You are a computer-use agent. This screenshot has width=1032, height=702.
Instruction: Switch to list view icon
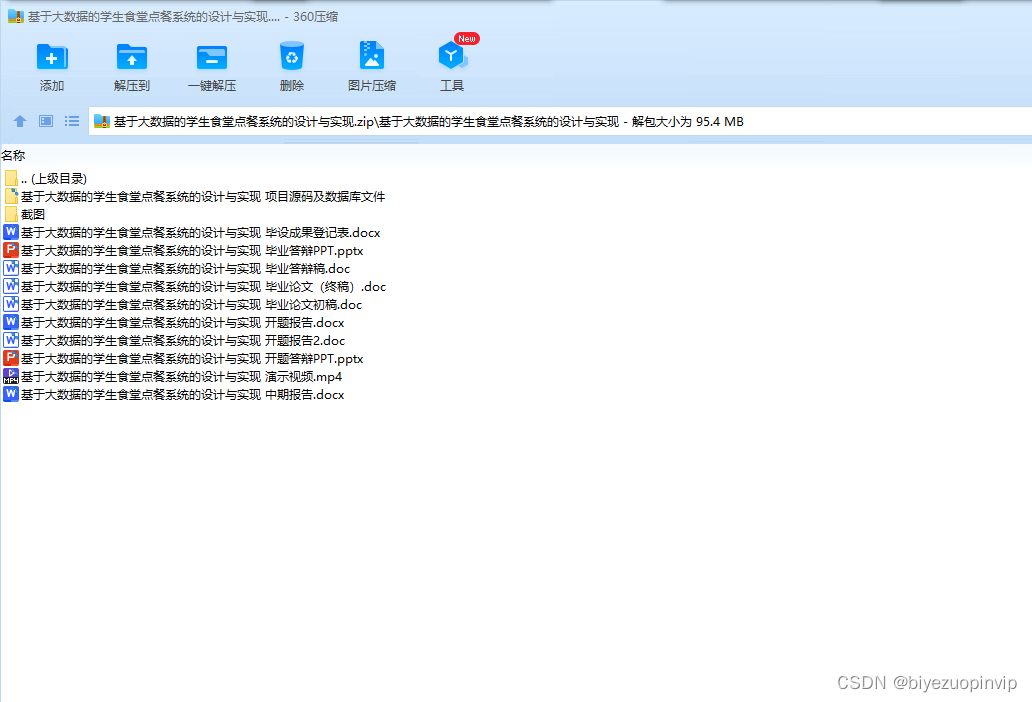pos(72,121)
